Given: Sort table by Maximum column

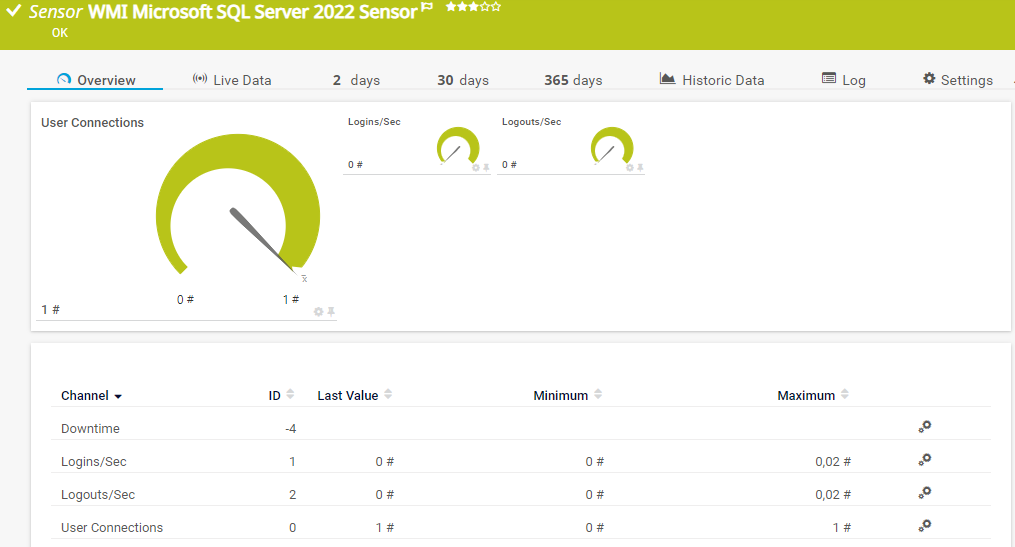Looking at the screenshot, I should 812,396.
